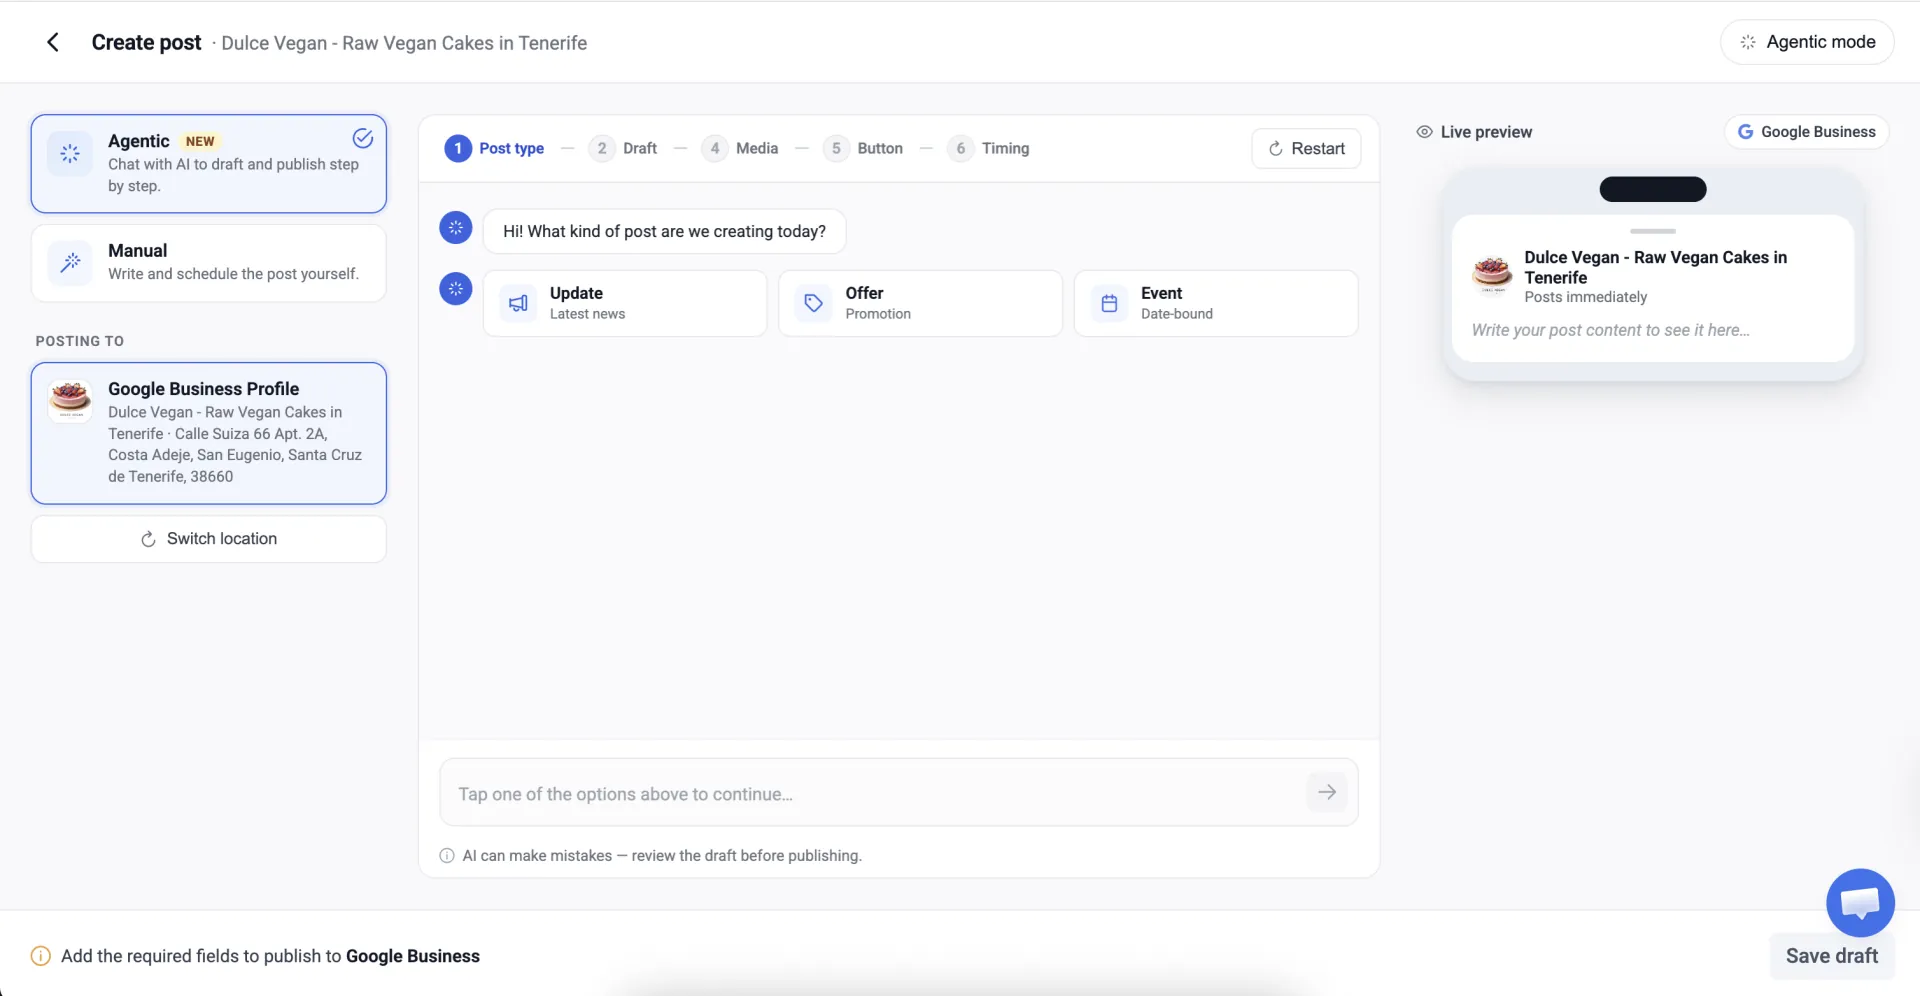1920x996 pixels.
Task: Click the preview post content placeholder
Action: (1611, 330)
